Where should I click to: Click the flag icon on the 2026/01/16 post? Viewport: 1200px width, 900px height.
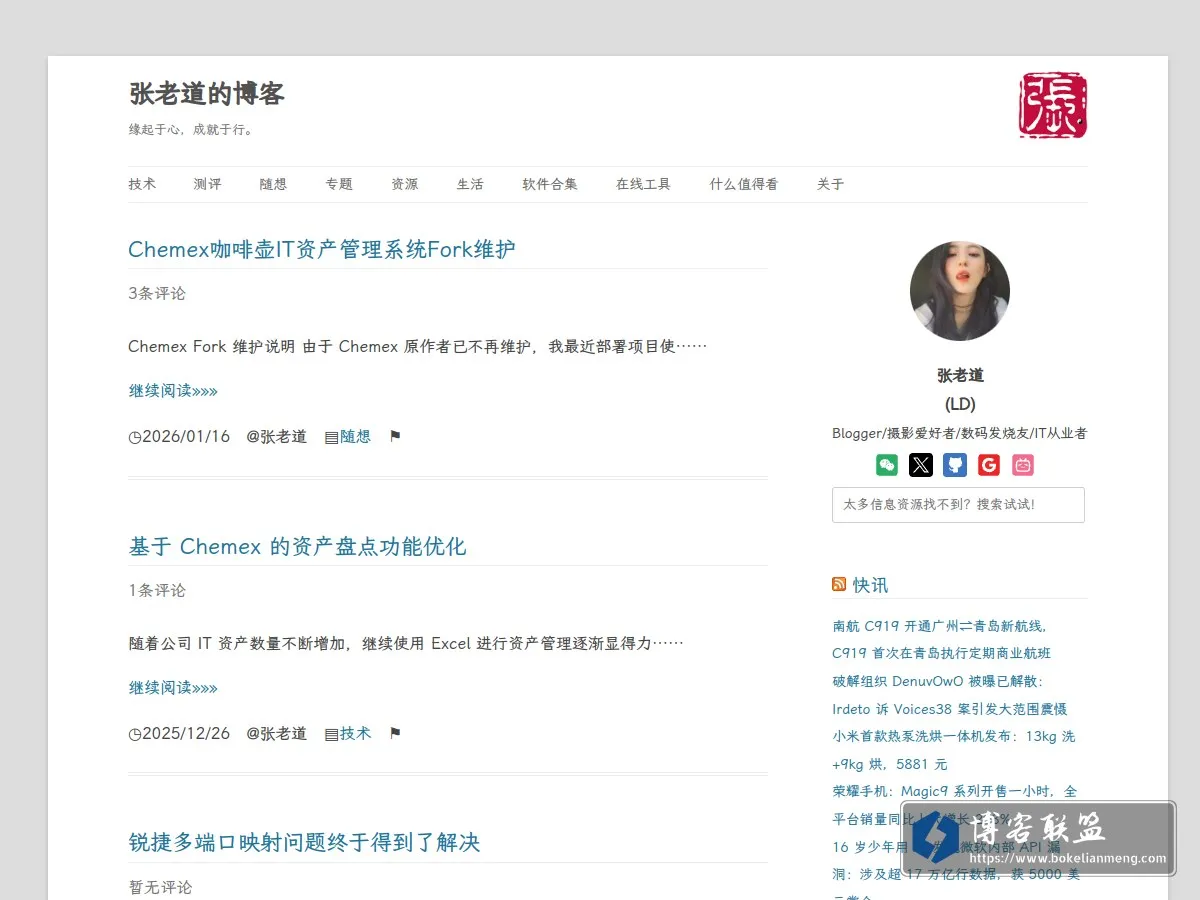[395, 437]
